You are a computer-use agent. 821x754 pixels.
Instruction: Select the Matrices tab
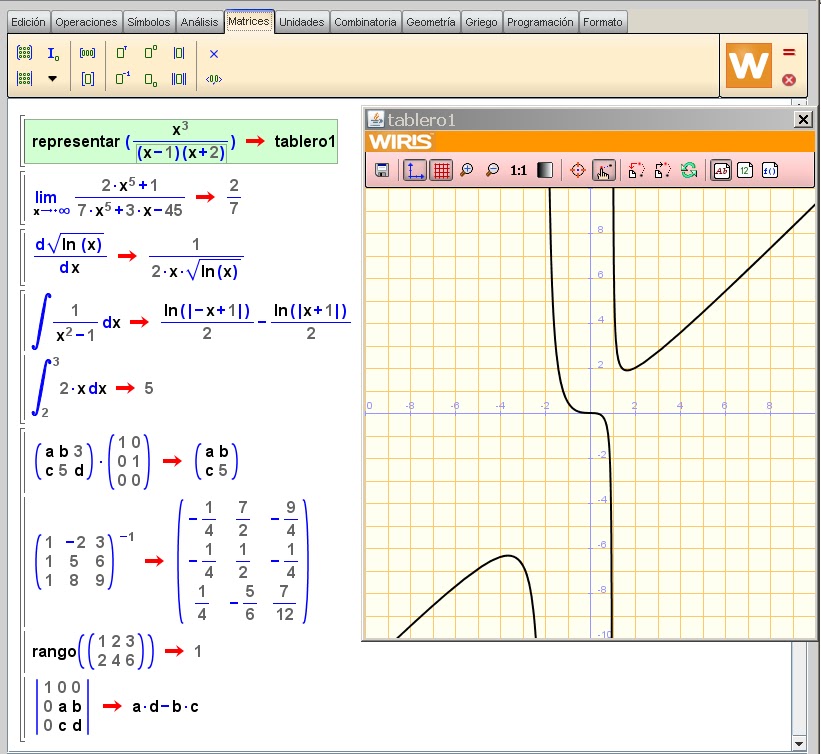click(249, 21)
